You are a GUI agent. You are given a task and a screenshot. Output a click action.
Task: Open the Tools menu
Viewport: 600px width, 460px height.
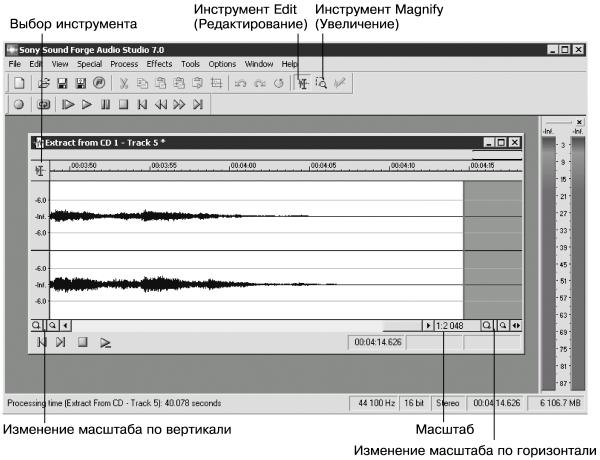pos(190,64)
